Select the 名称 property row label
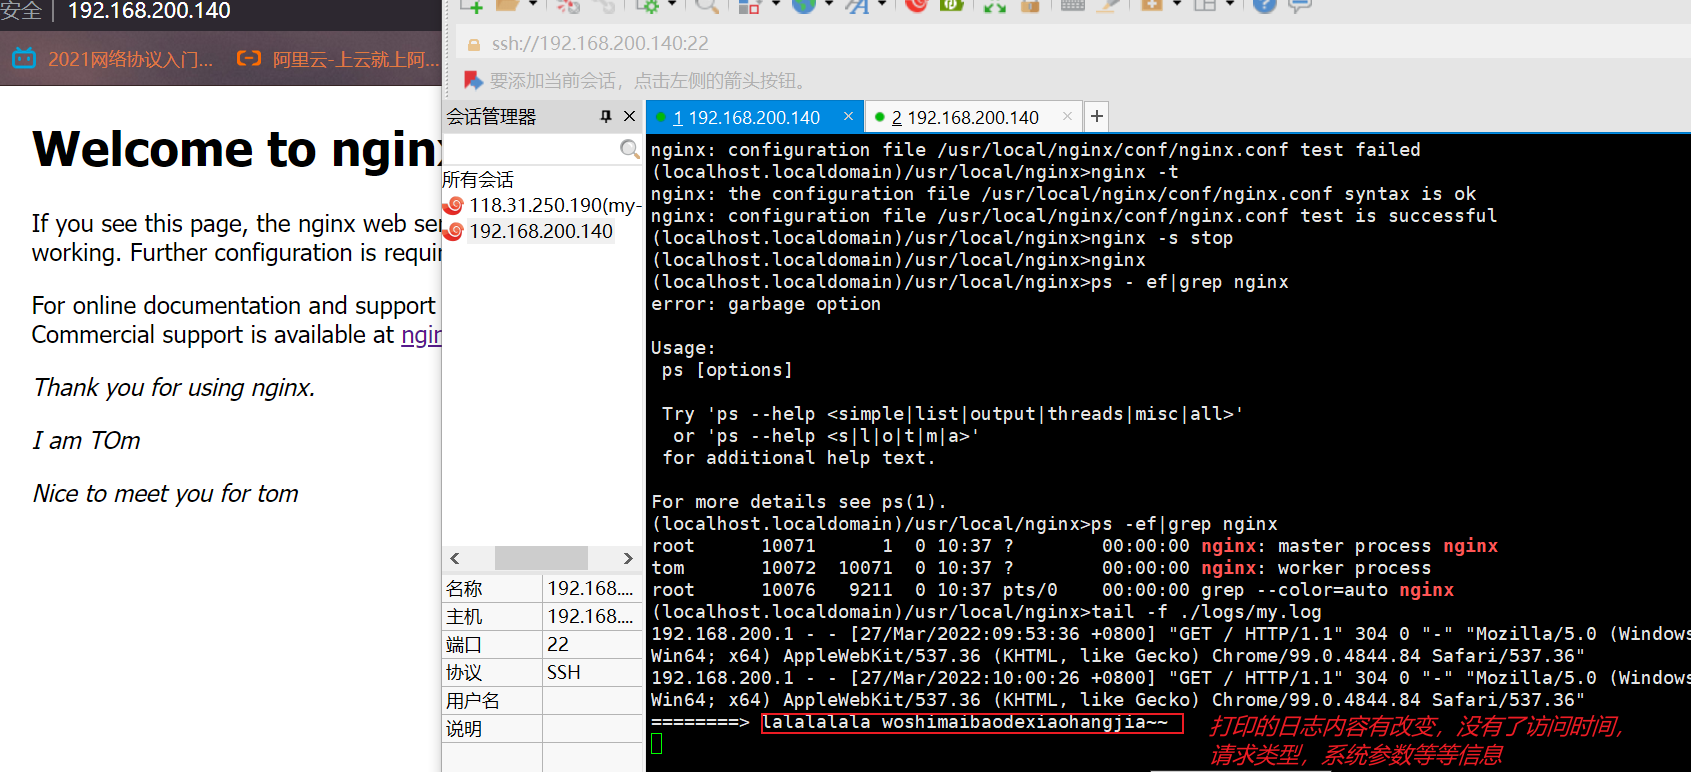The image size is (1691, 772). tap(464, 588)
